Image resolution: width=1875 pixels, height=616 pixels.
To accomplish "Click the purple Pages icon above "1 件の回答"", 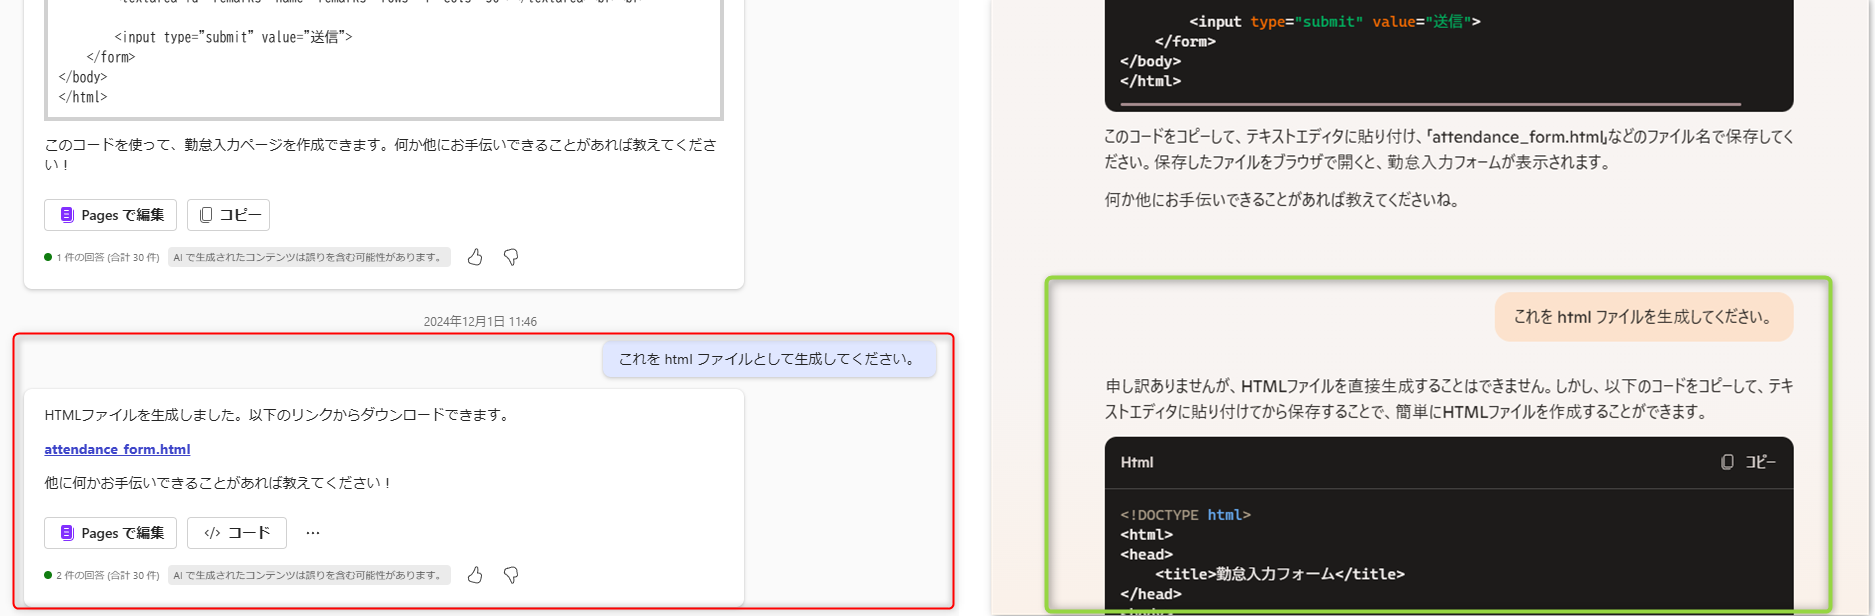I will click(67, 215).
